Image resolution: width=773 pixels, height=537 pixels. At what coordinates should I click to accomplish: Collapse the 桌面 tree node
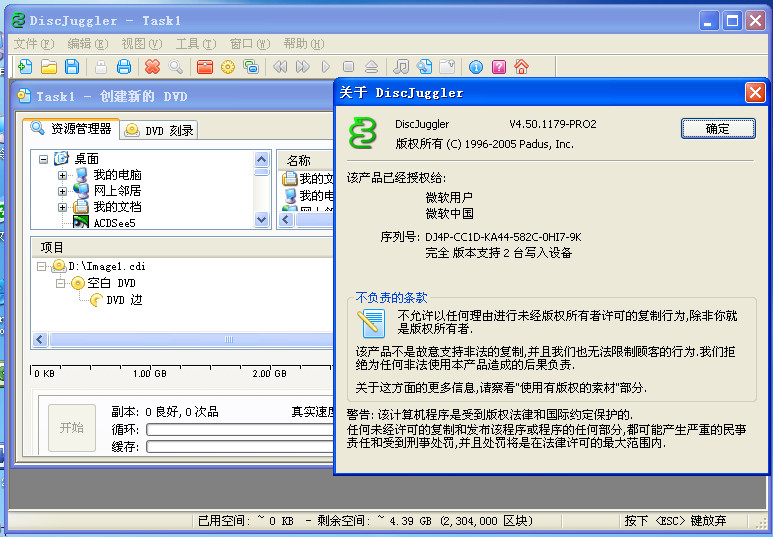coord(43,159)
